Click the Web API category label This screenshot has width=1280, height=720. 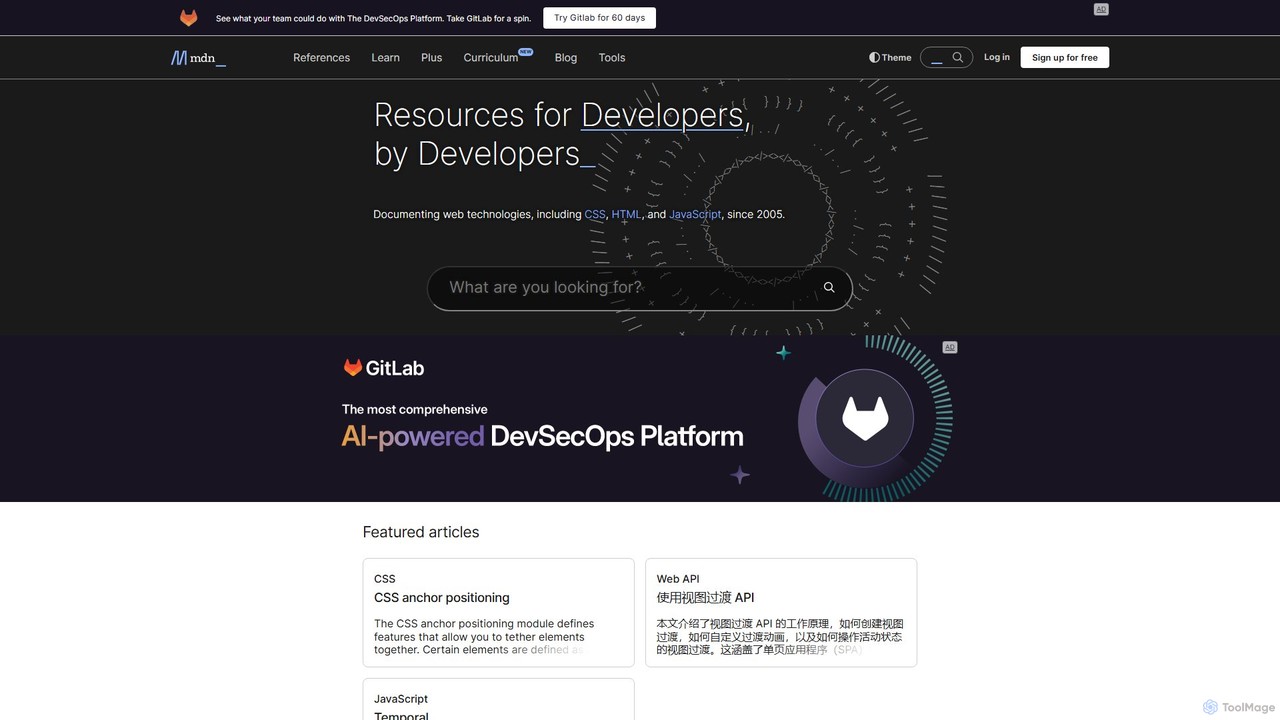[x=678, y=579]
